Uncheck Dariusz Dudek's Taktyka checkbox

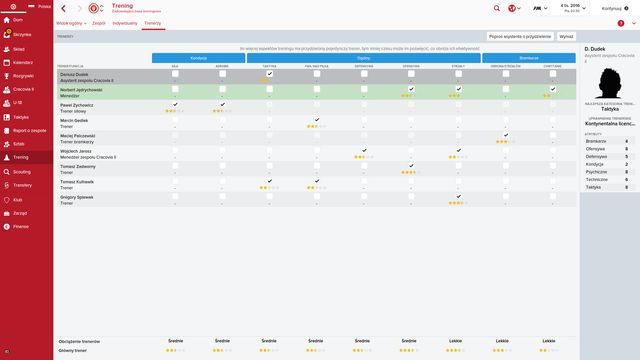pyautogui.click(x=269, y=74)
